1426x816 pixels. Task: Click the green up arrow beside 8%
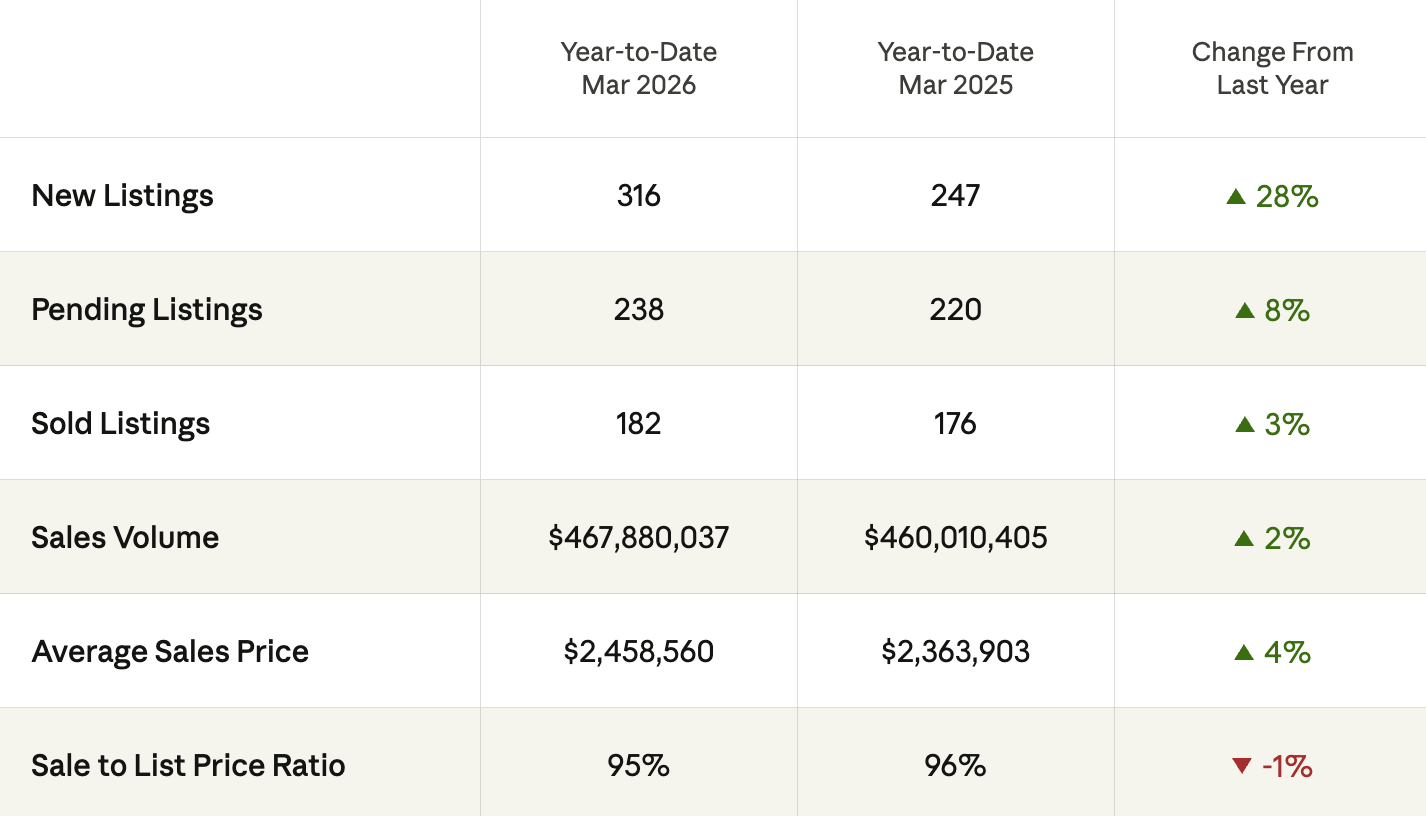click(x=1245, y=311)
